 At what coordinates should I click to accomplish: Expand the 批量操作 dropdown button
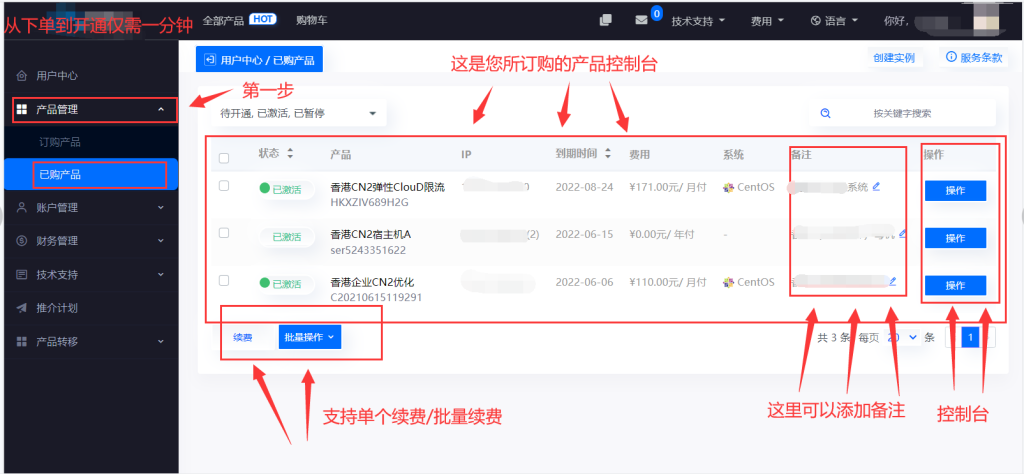tap(311, 338)
